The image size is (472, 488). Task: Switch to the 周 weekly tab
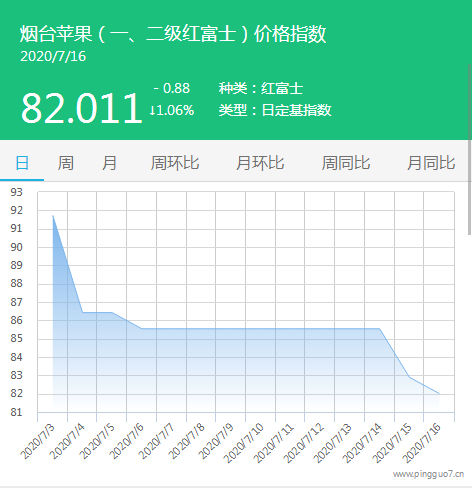pyautogui.click(x=66, y=163)
